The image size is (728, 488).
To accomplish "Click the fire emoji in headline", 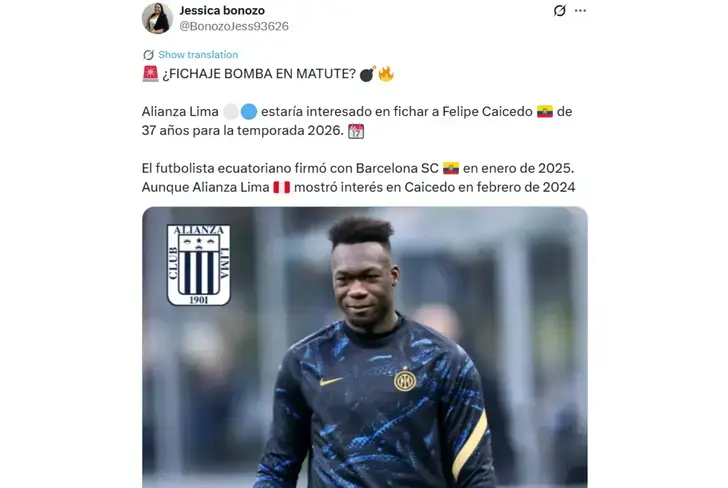I will pos(386,74).
